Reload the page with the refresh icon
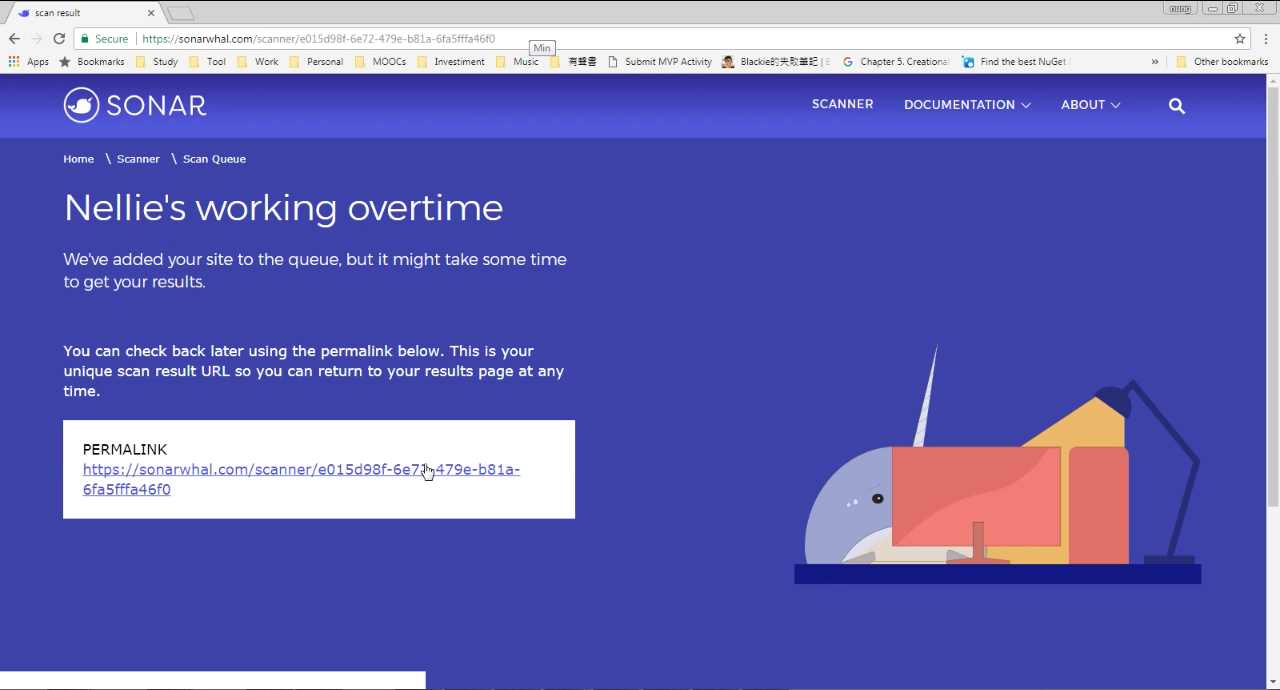 [59, 38]
